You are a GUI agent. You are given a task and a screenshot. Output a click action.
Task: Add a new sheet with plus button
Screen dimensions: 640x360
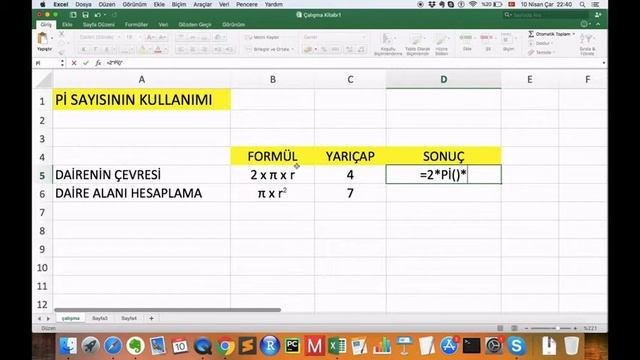coord(151,318)
